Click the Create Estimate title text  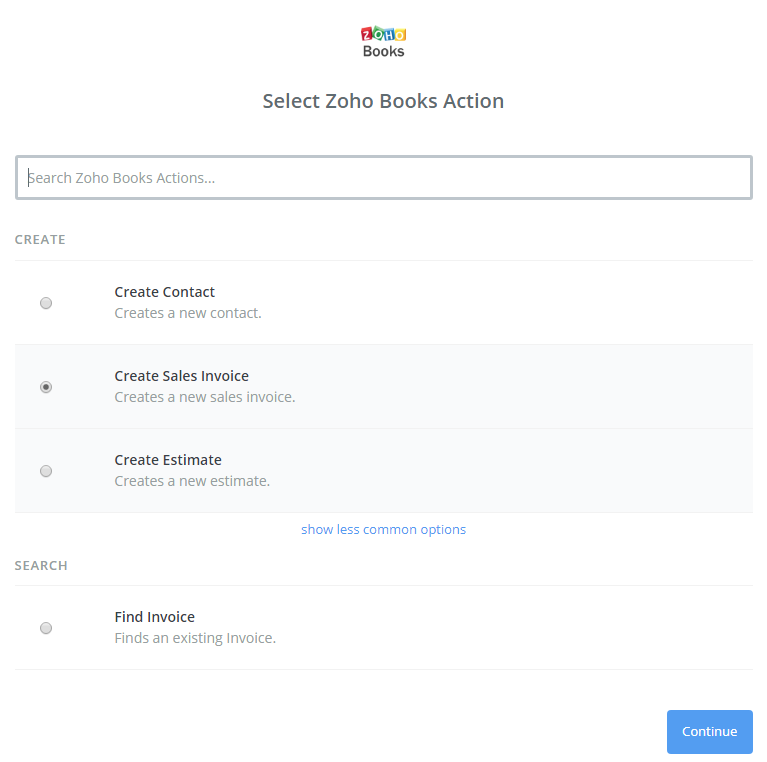168,460
